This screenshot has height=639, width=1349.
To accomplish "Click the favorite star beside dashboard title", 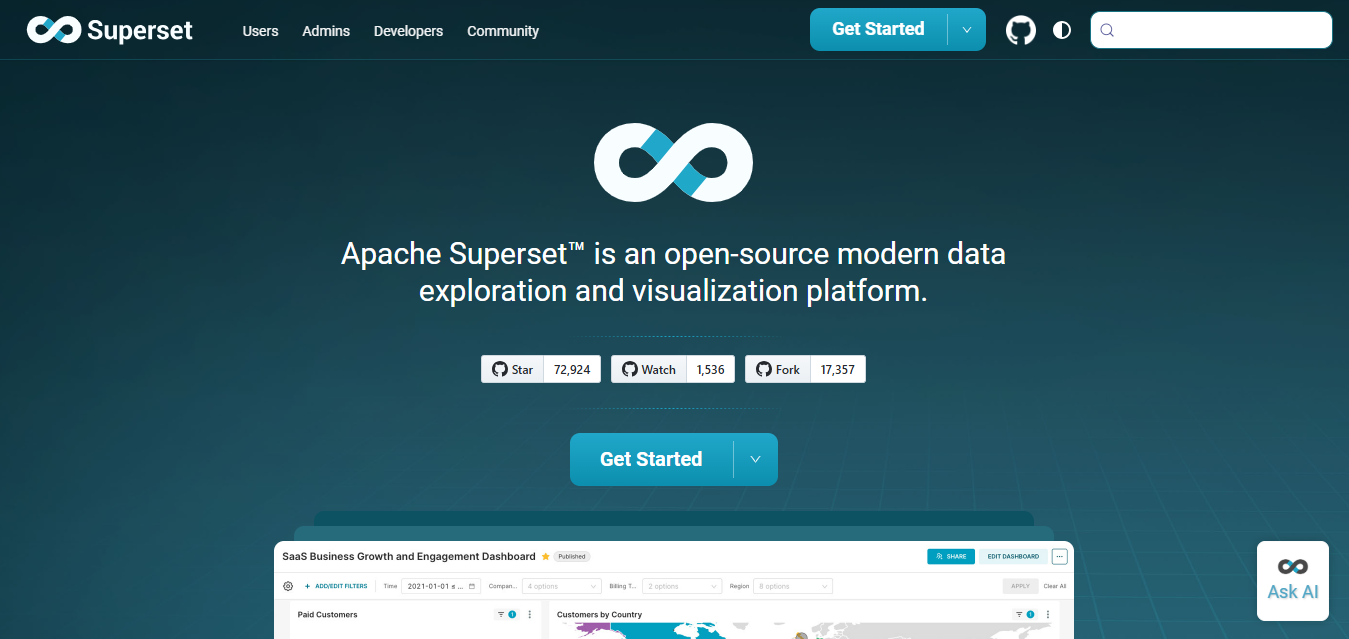I will tap(545, 556).
